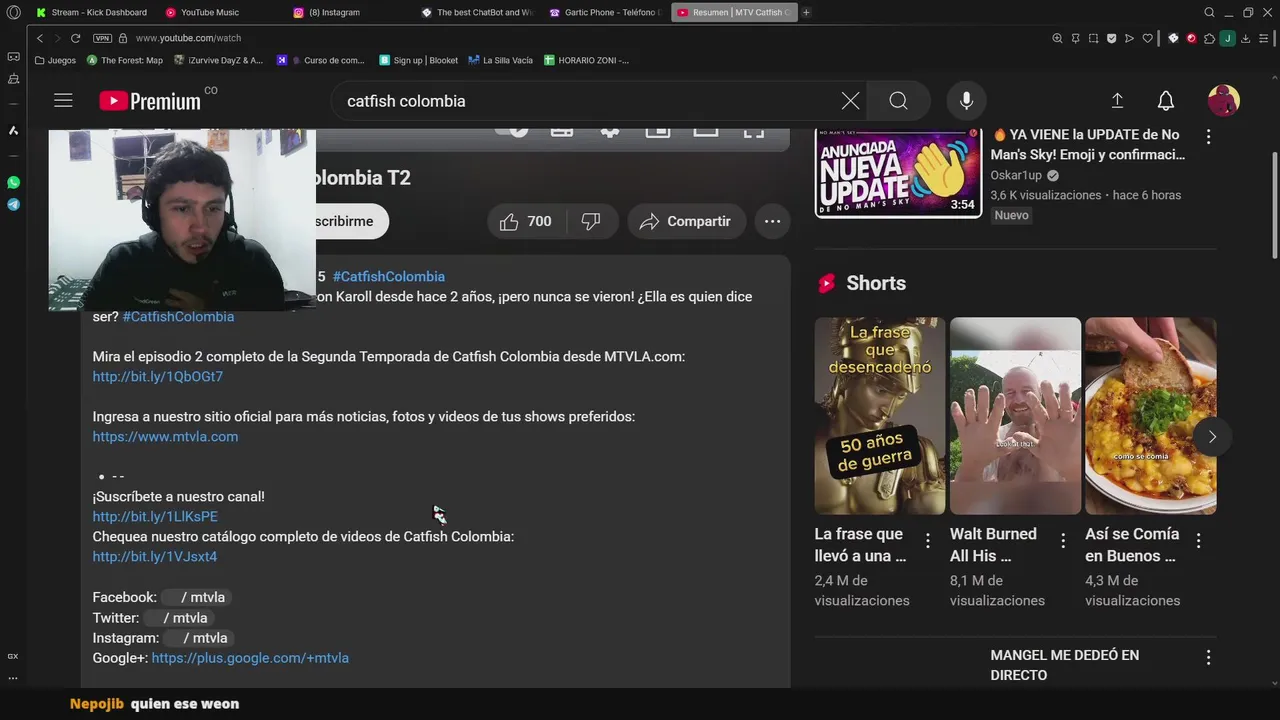Viewport: 1280px width, 720px height.
Task: Open the plus.google.com/+mtvla link
Action: point(250,658)
